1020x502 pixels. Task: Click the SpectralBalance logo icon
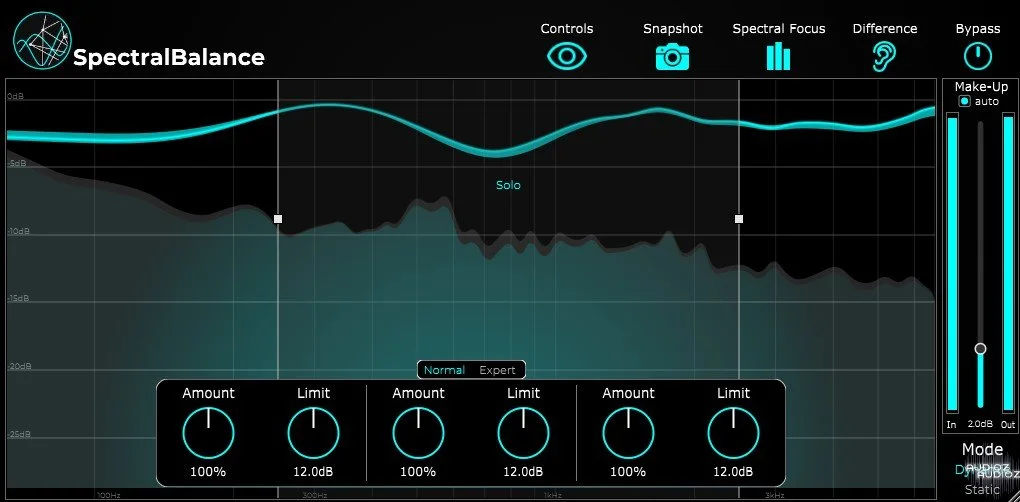[42, 40]
